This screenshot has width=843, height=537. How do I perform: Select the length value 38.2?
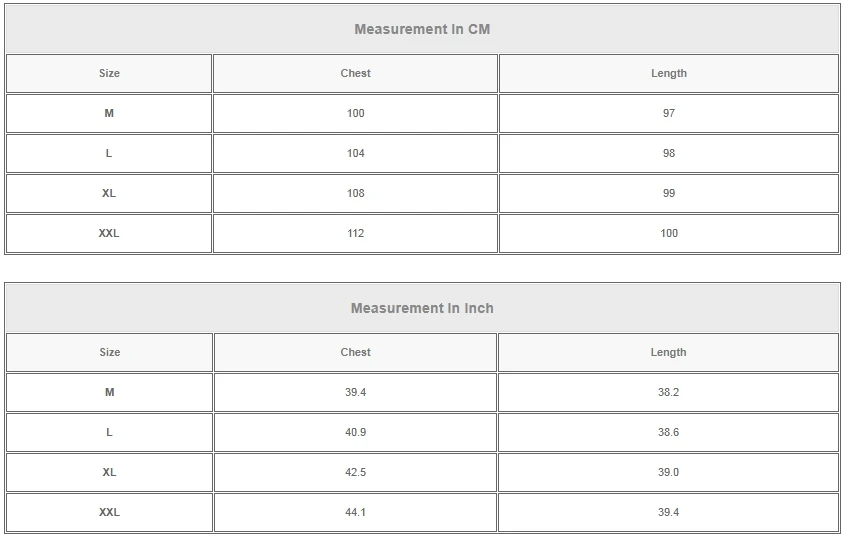click(x=668, y=392)
